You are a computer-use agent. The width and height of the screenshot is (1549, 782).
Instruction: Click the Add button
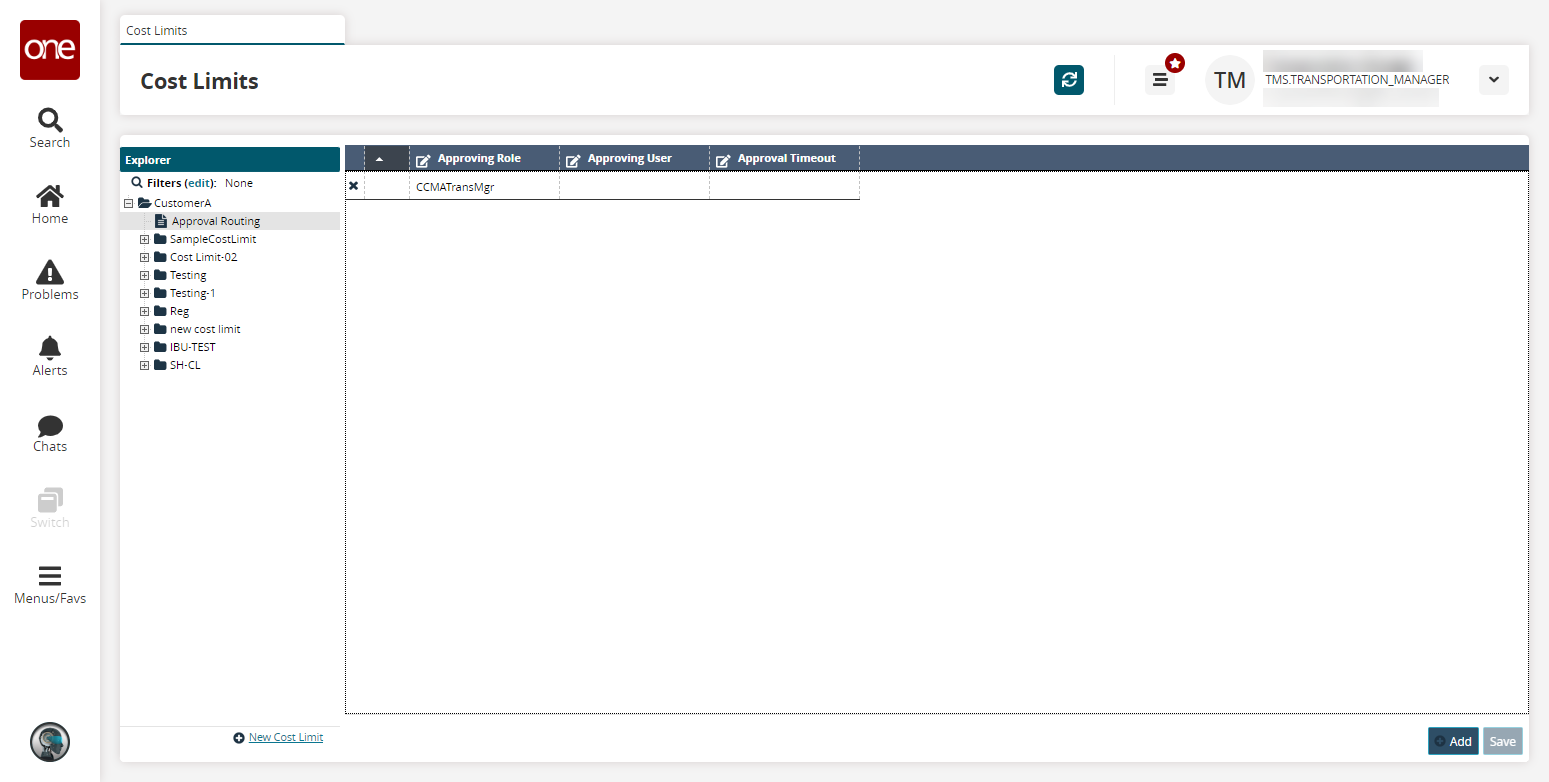(1453, 741)
